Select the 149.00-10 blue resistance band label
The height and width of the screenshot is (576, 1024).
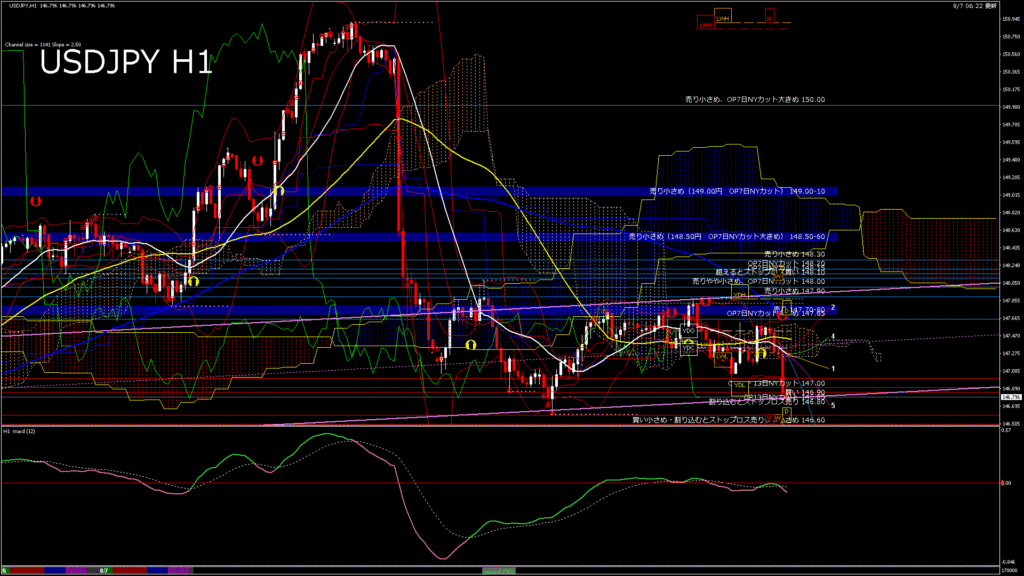pyautogui.click(x=738, y=191)
